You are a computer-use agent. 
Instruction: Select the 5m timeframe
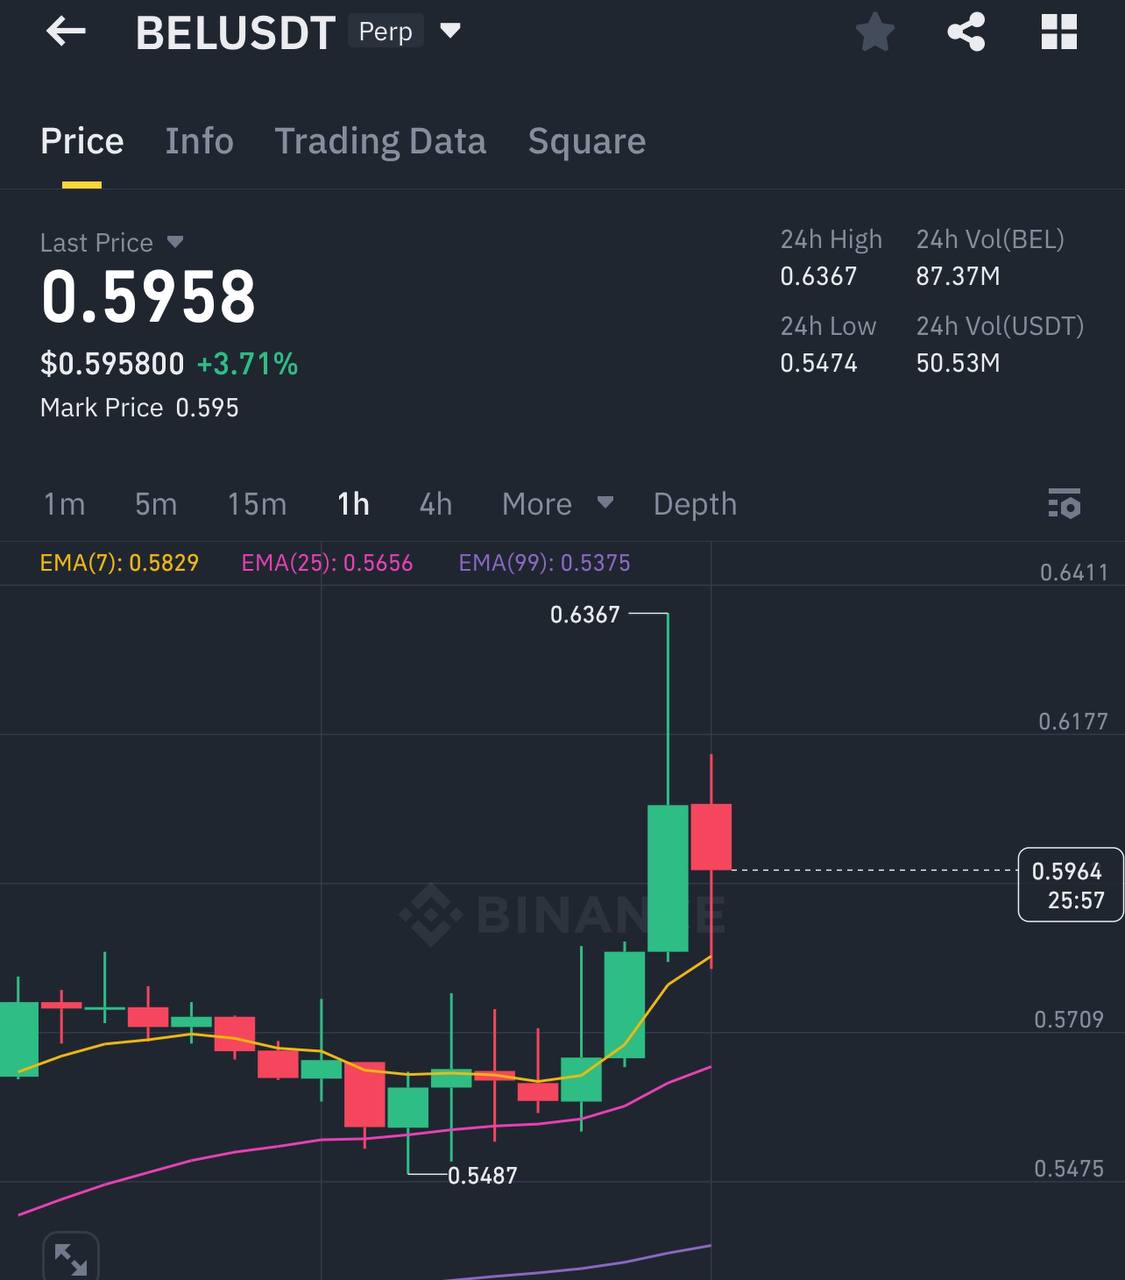156,504
